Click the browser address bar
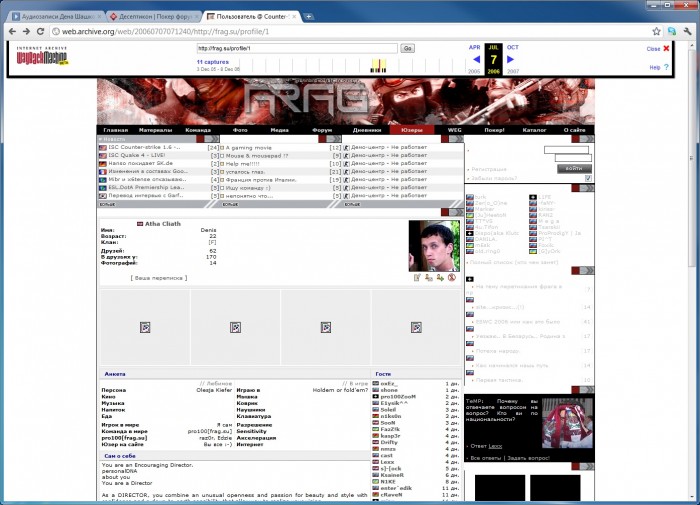 pyautogui.click(x=348, y=32)
